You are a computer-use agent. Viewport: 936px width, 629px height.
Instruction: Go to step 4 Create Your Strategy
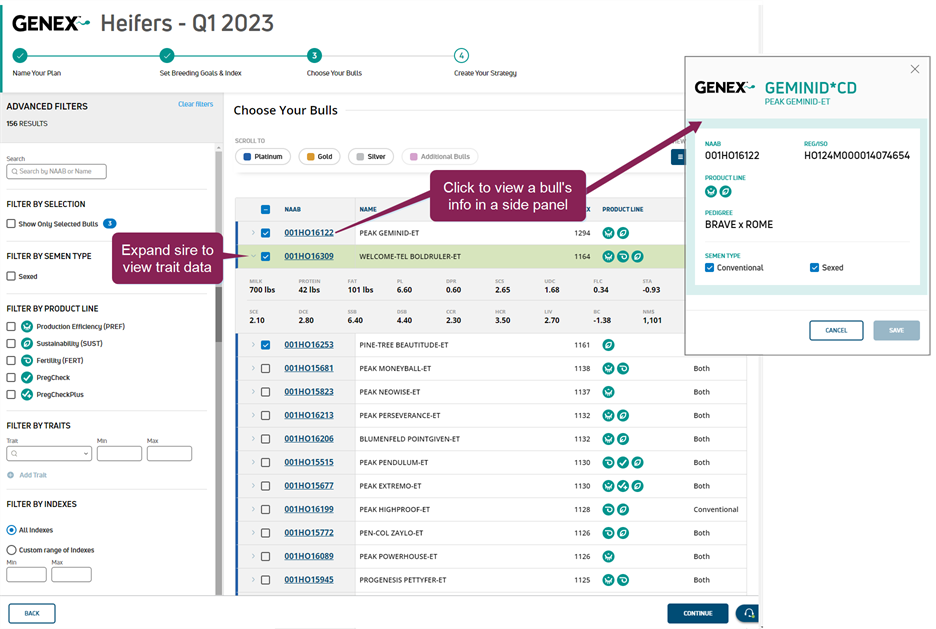tap(461, 56)
